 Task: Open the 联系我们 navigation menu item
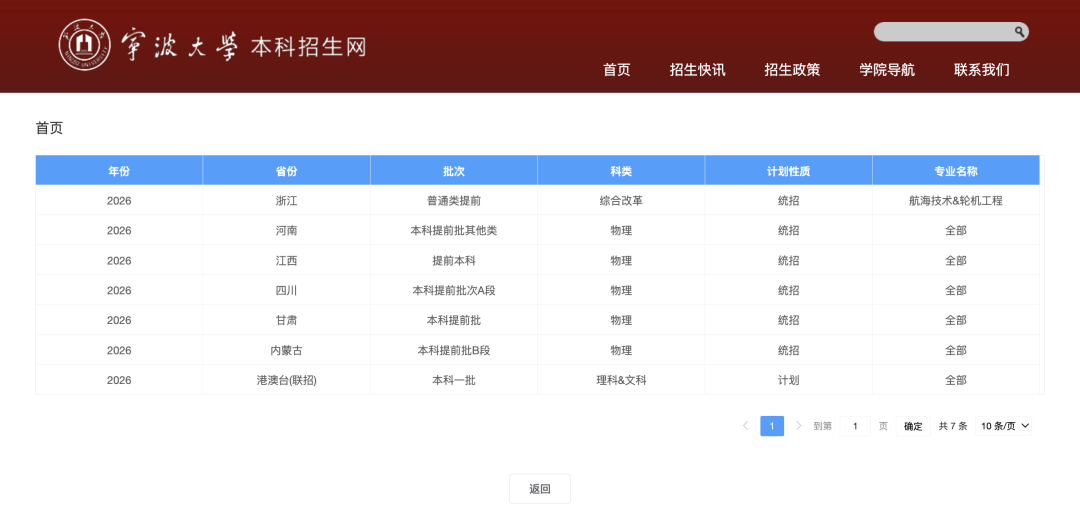point(982,70)
